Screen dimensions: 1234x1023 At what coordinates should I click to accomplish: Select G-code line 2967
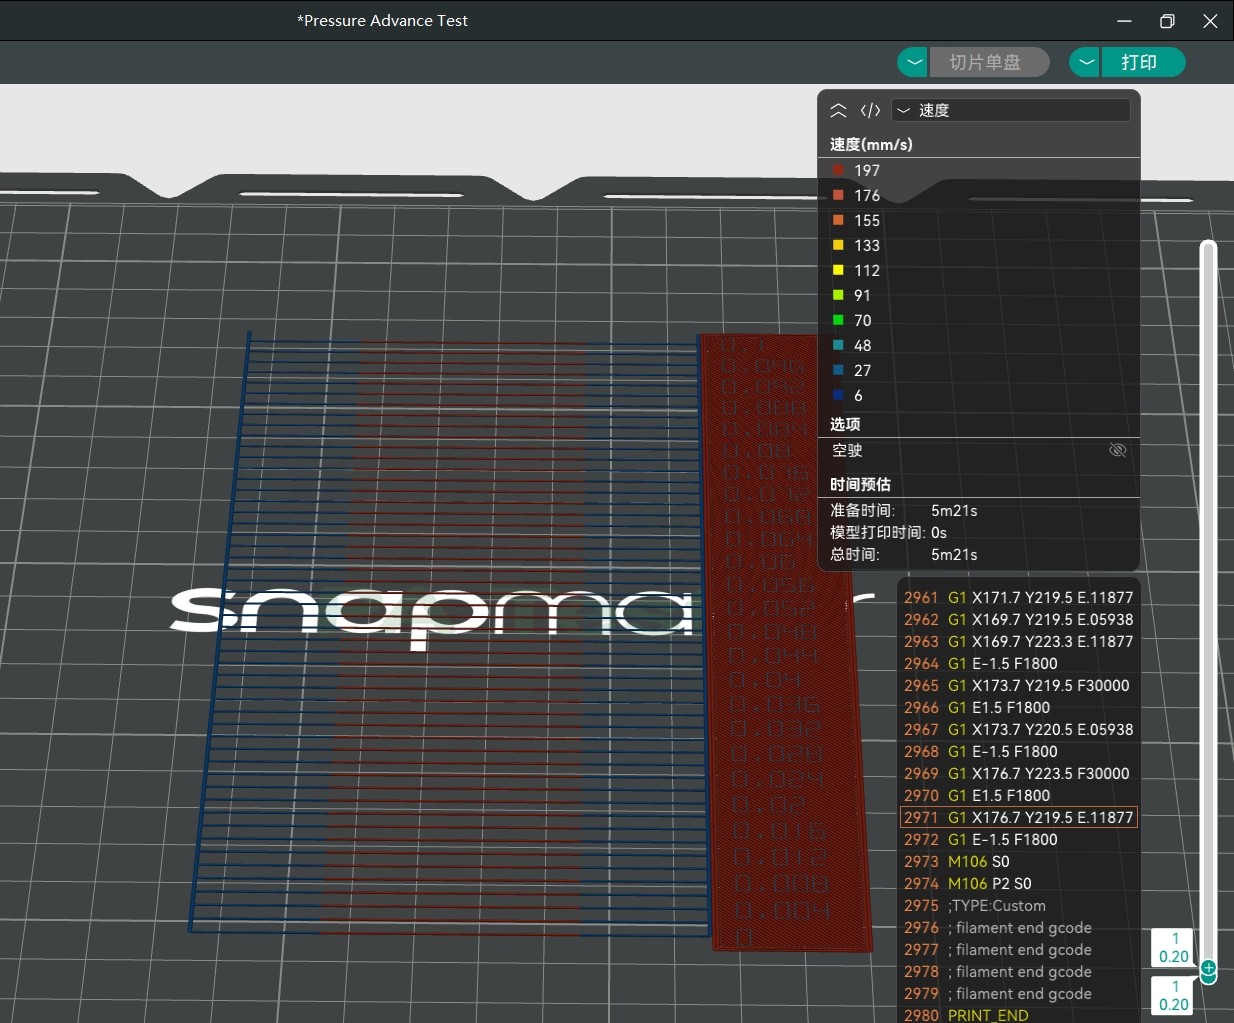pos(1019,730)
